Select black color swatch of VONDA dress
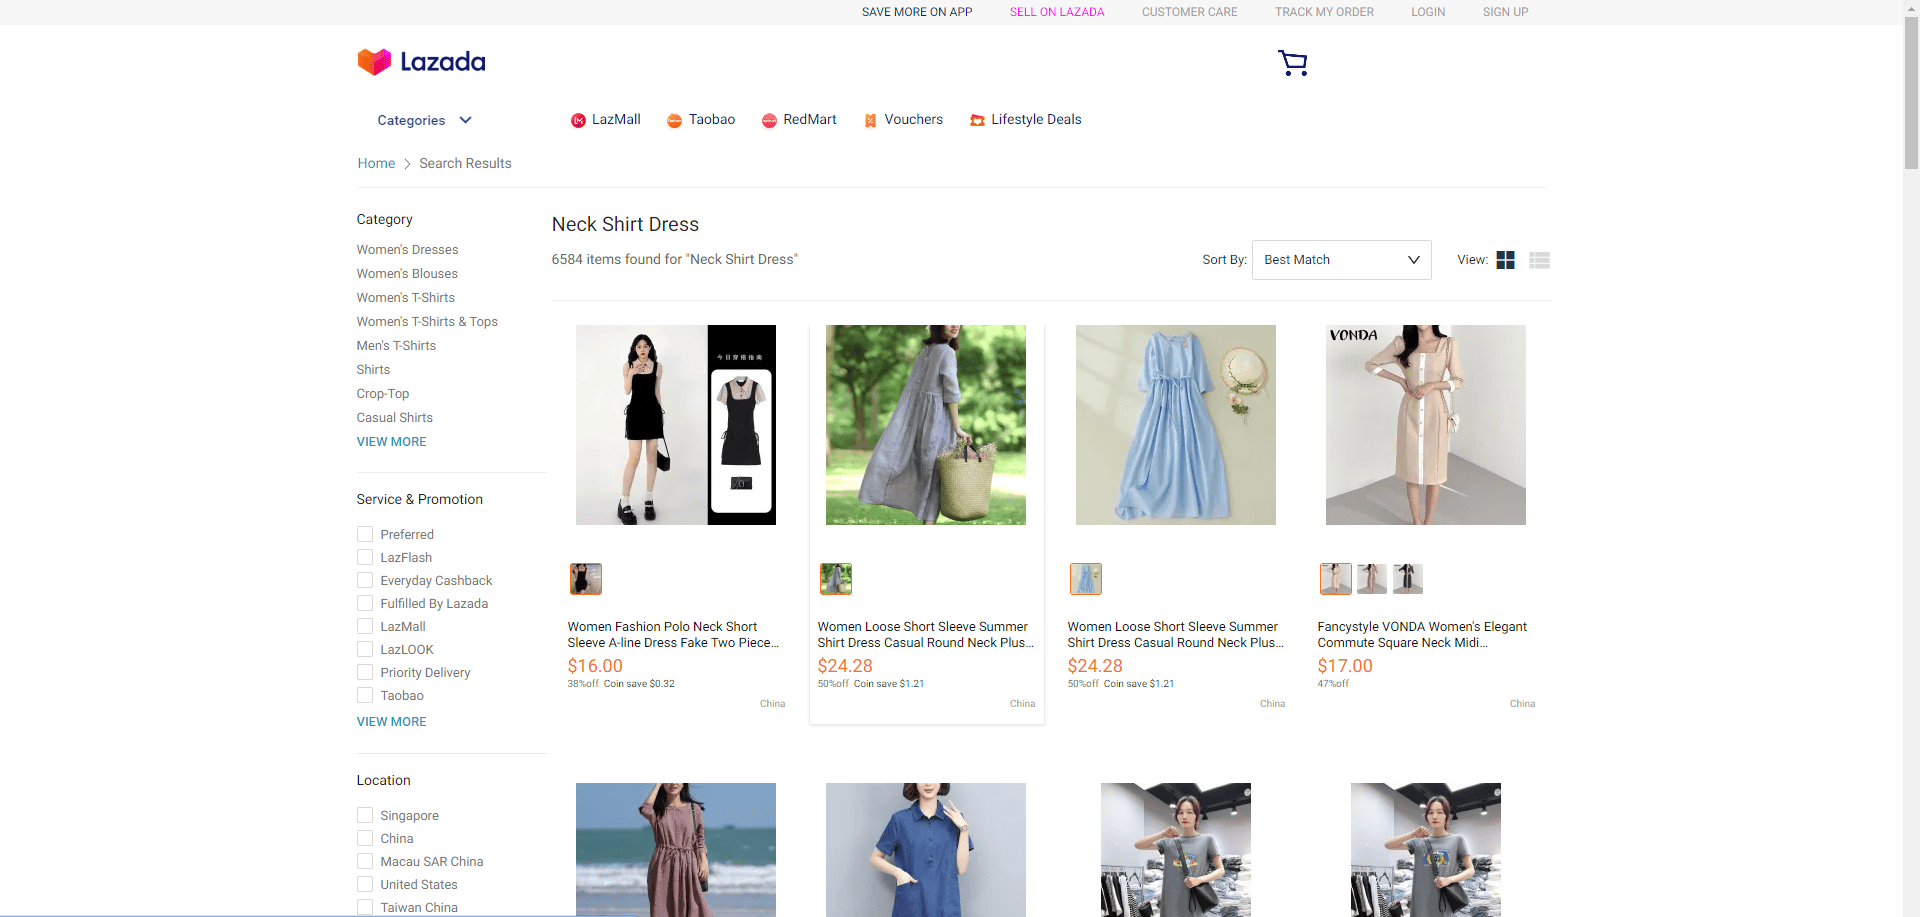 coord(1407,578)
